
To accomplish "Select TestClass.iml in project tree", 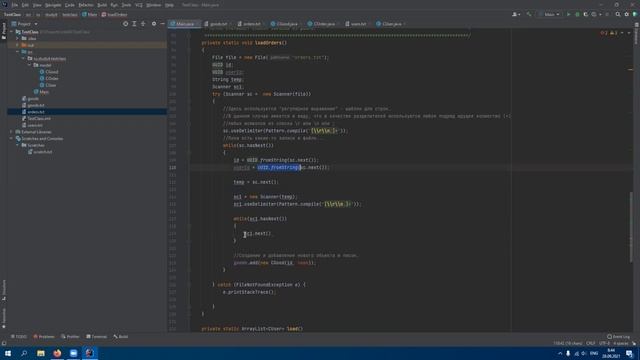I will tap(39, 118).
